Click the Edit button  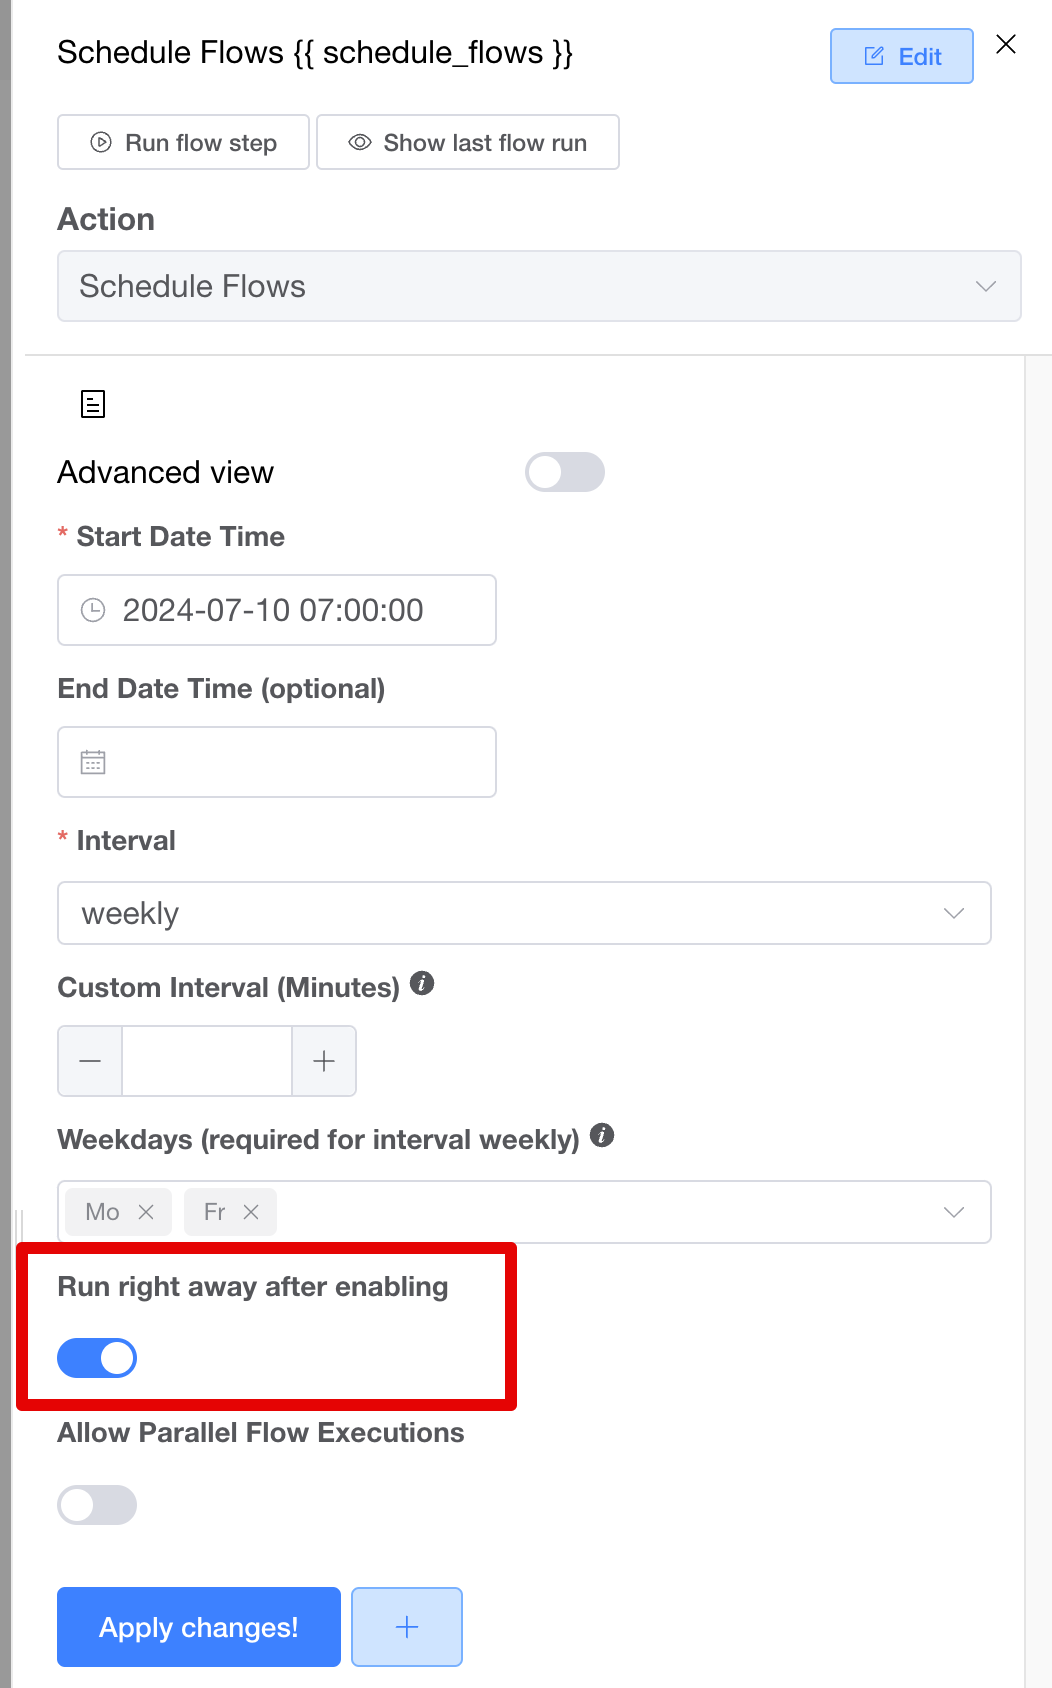pos(902,56)
